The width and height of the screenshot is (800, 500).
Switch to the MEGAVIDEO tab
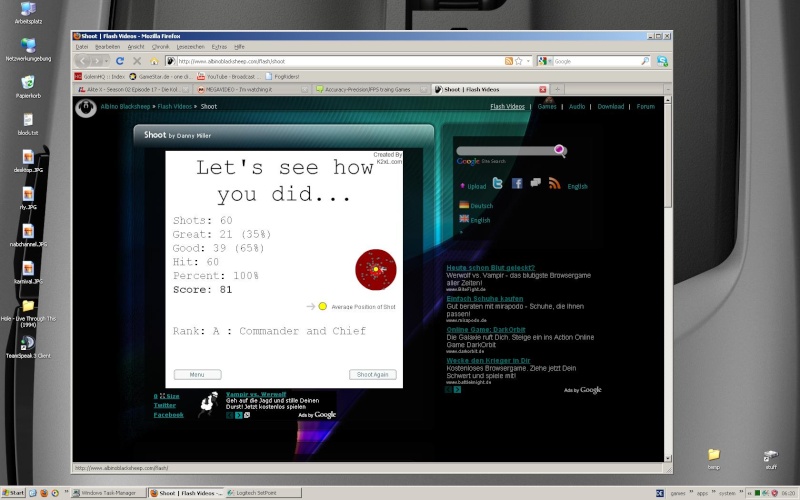[253, 89]
